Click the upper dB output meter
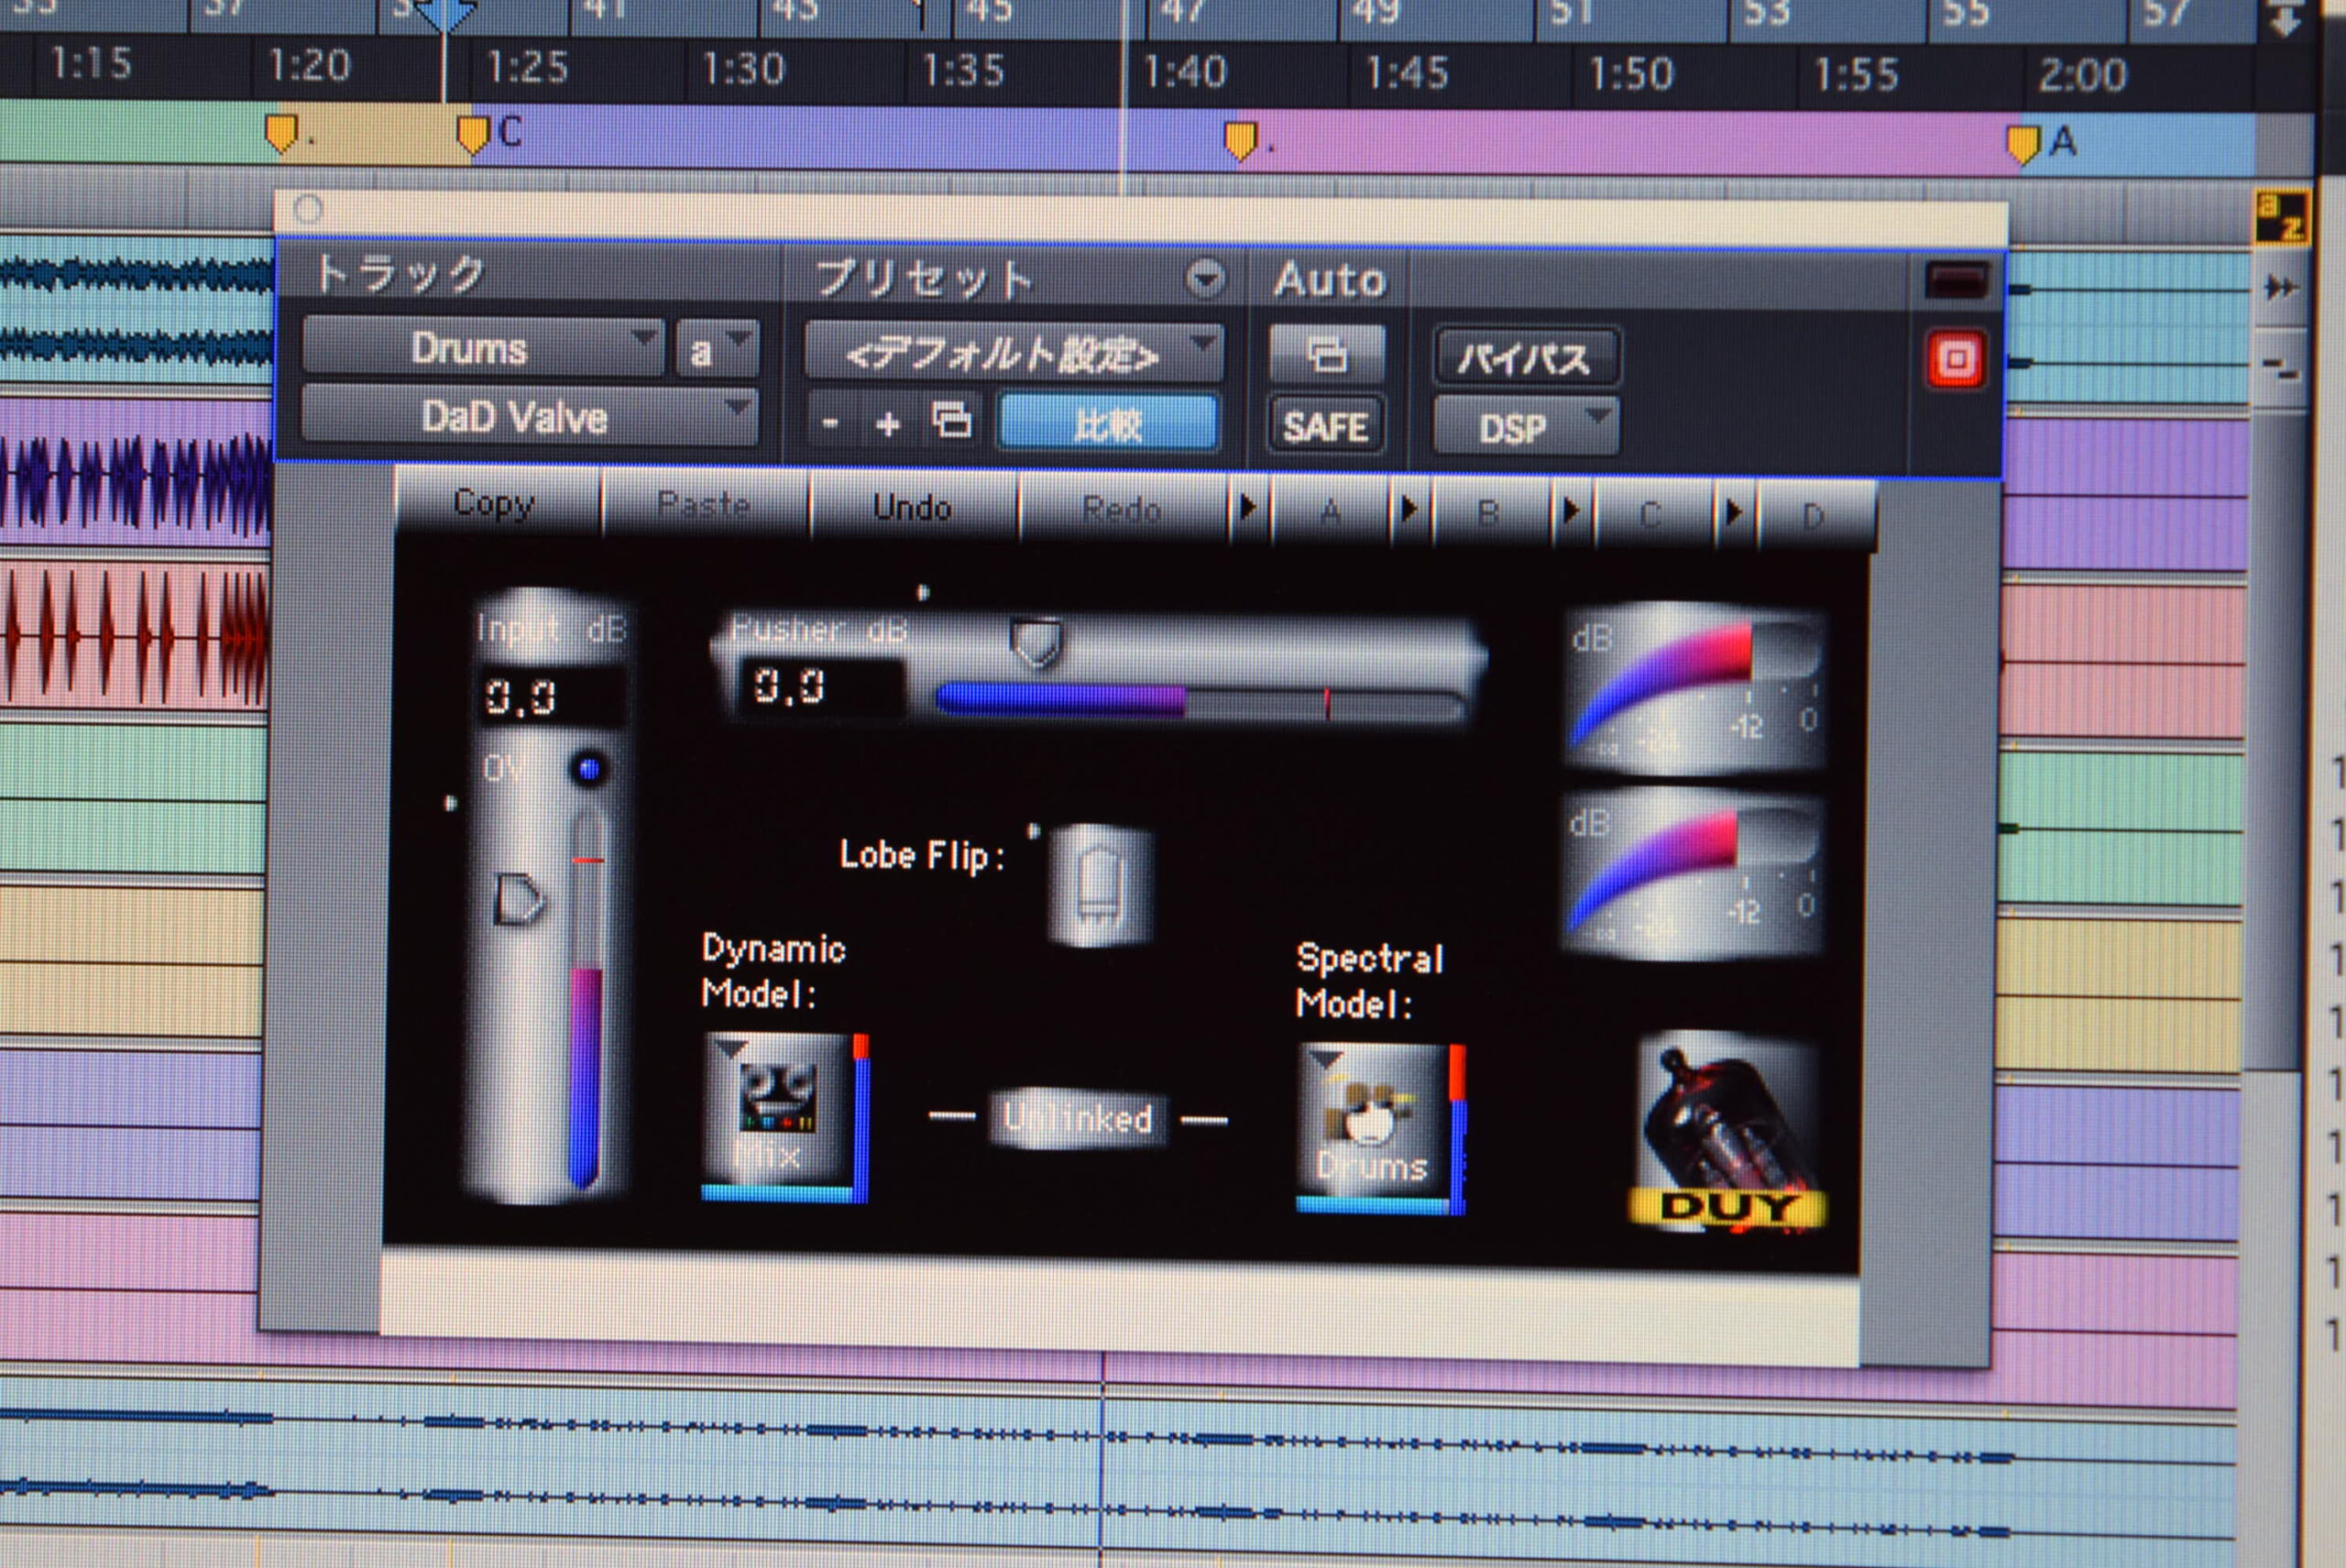 click(x=1695, y=688)
